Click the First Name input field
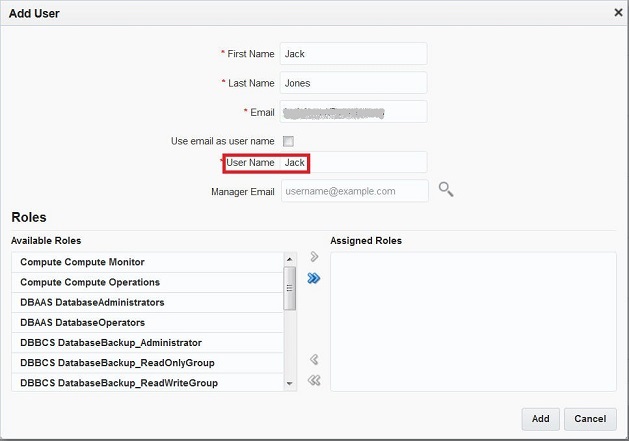Viewport: 629px width, 441px height. pos(354,54)
